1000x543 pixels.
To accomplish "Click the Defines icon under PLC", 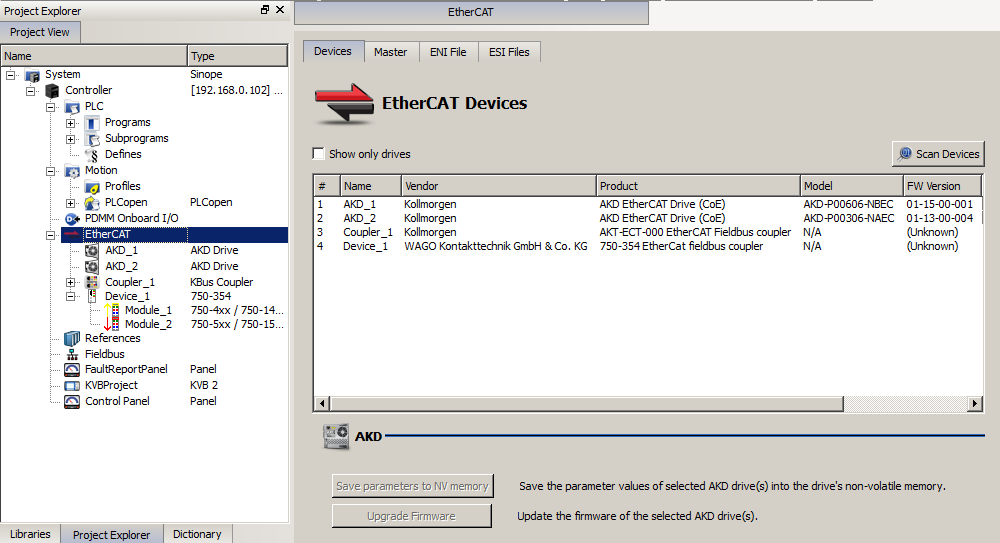I will click(92, 154).
